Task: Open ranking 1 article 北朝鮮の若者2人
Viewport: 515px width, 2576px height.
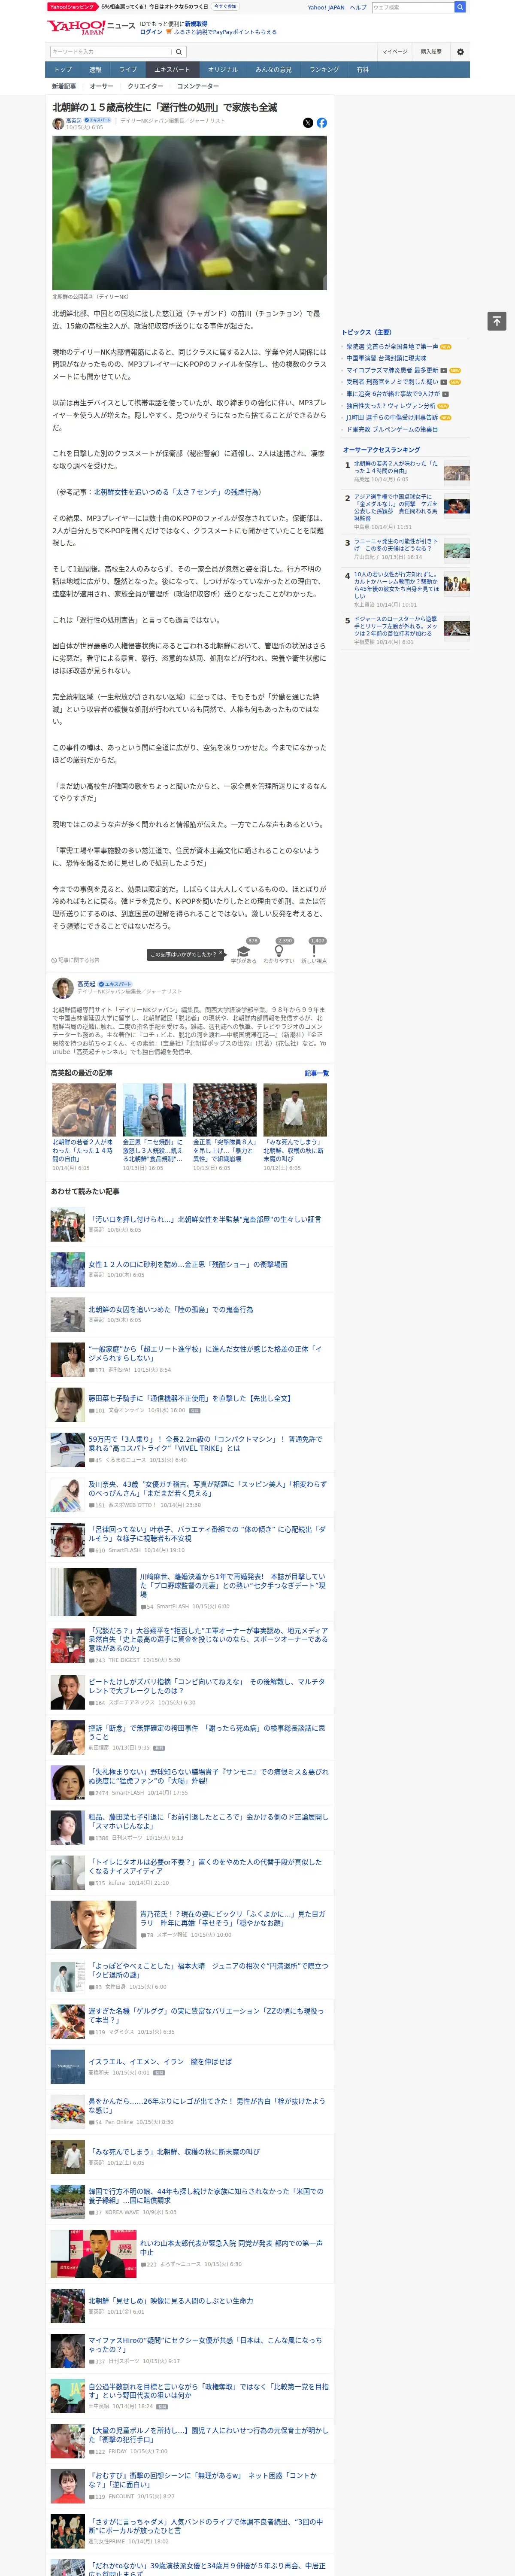Action: 396,467
